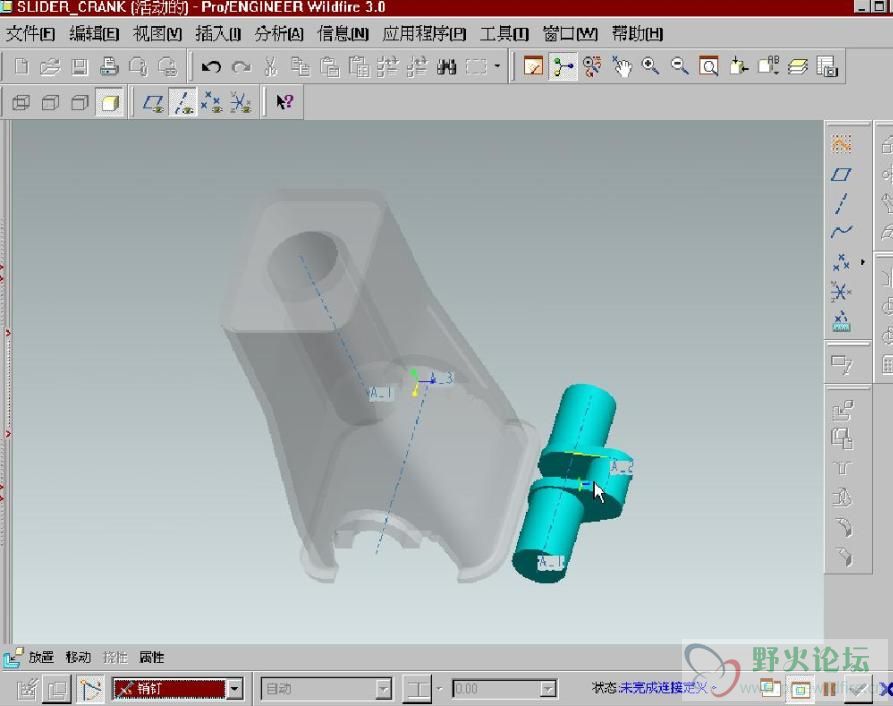Open the 放置 panel
The image size is (893, 706).
click(x=41, y=657)
